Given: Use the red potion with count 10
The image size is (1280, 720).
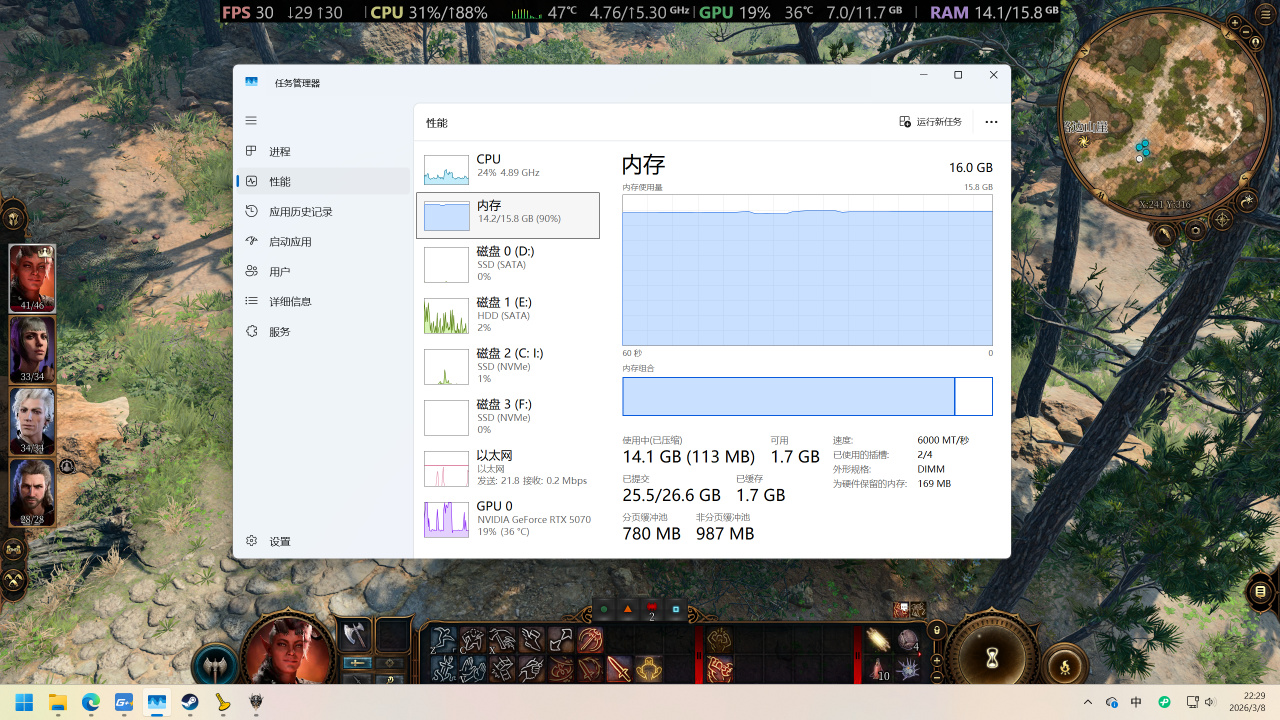Looking at the screenshot, I should pos(880,668).
